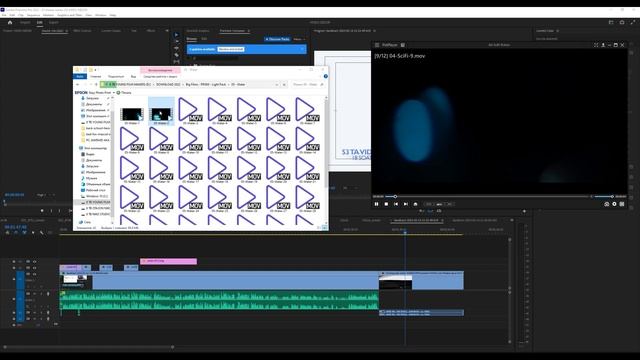The height and width of the screenshot is (360, 640).
Task: Open the Browse tab in Essential Graphics
Action: point(191,39)
